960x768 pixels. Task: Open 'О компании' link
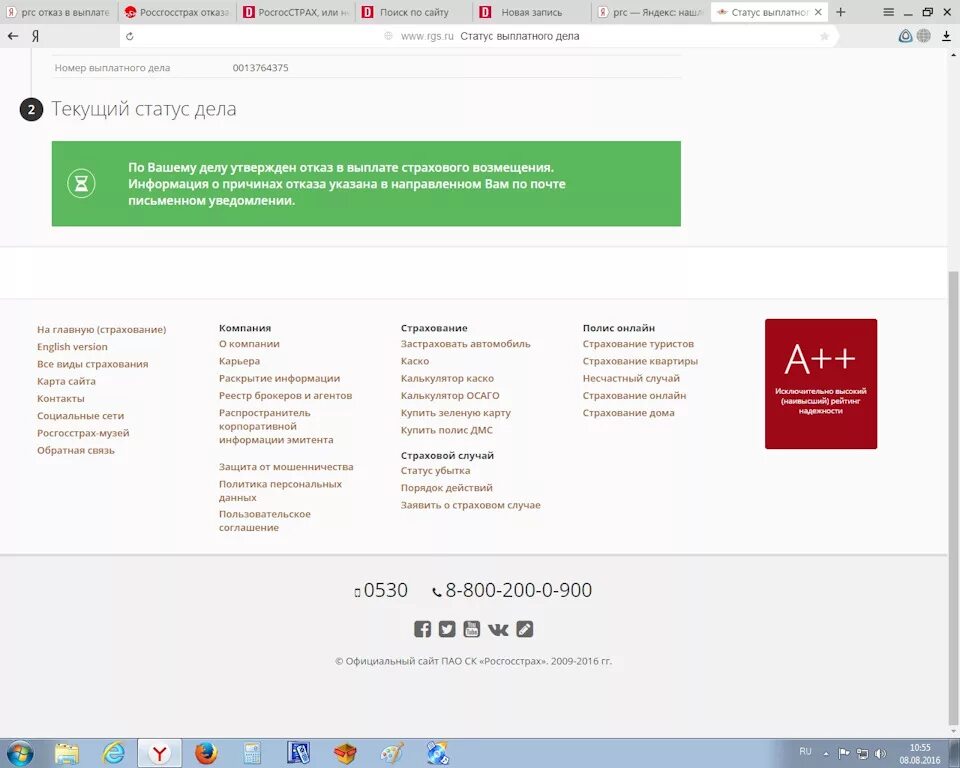coord(249,344)
